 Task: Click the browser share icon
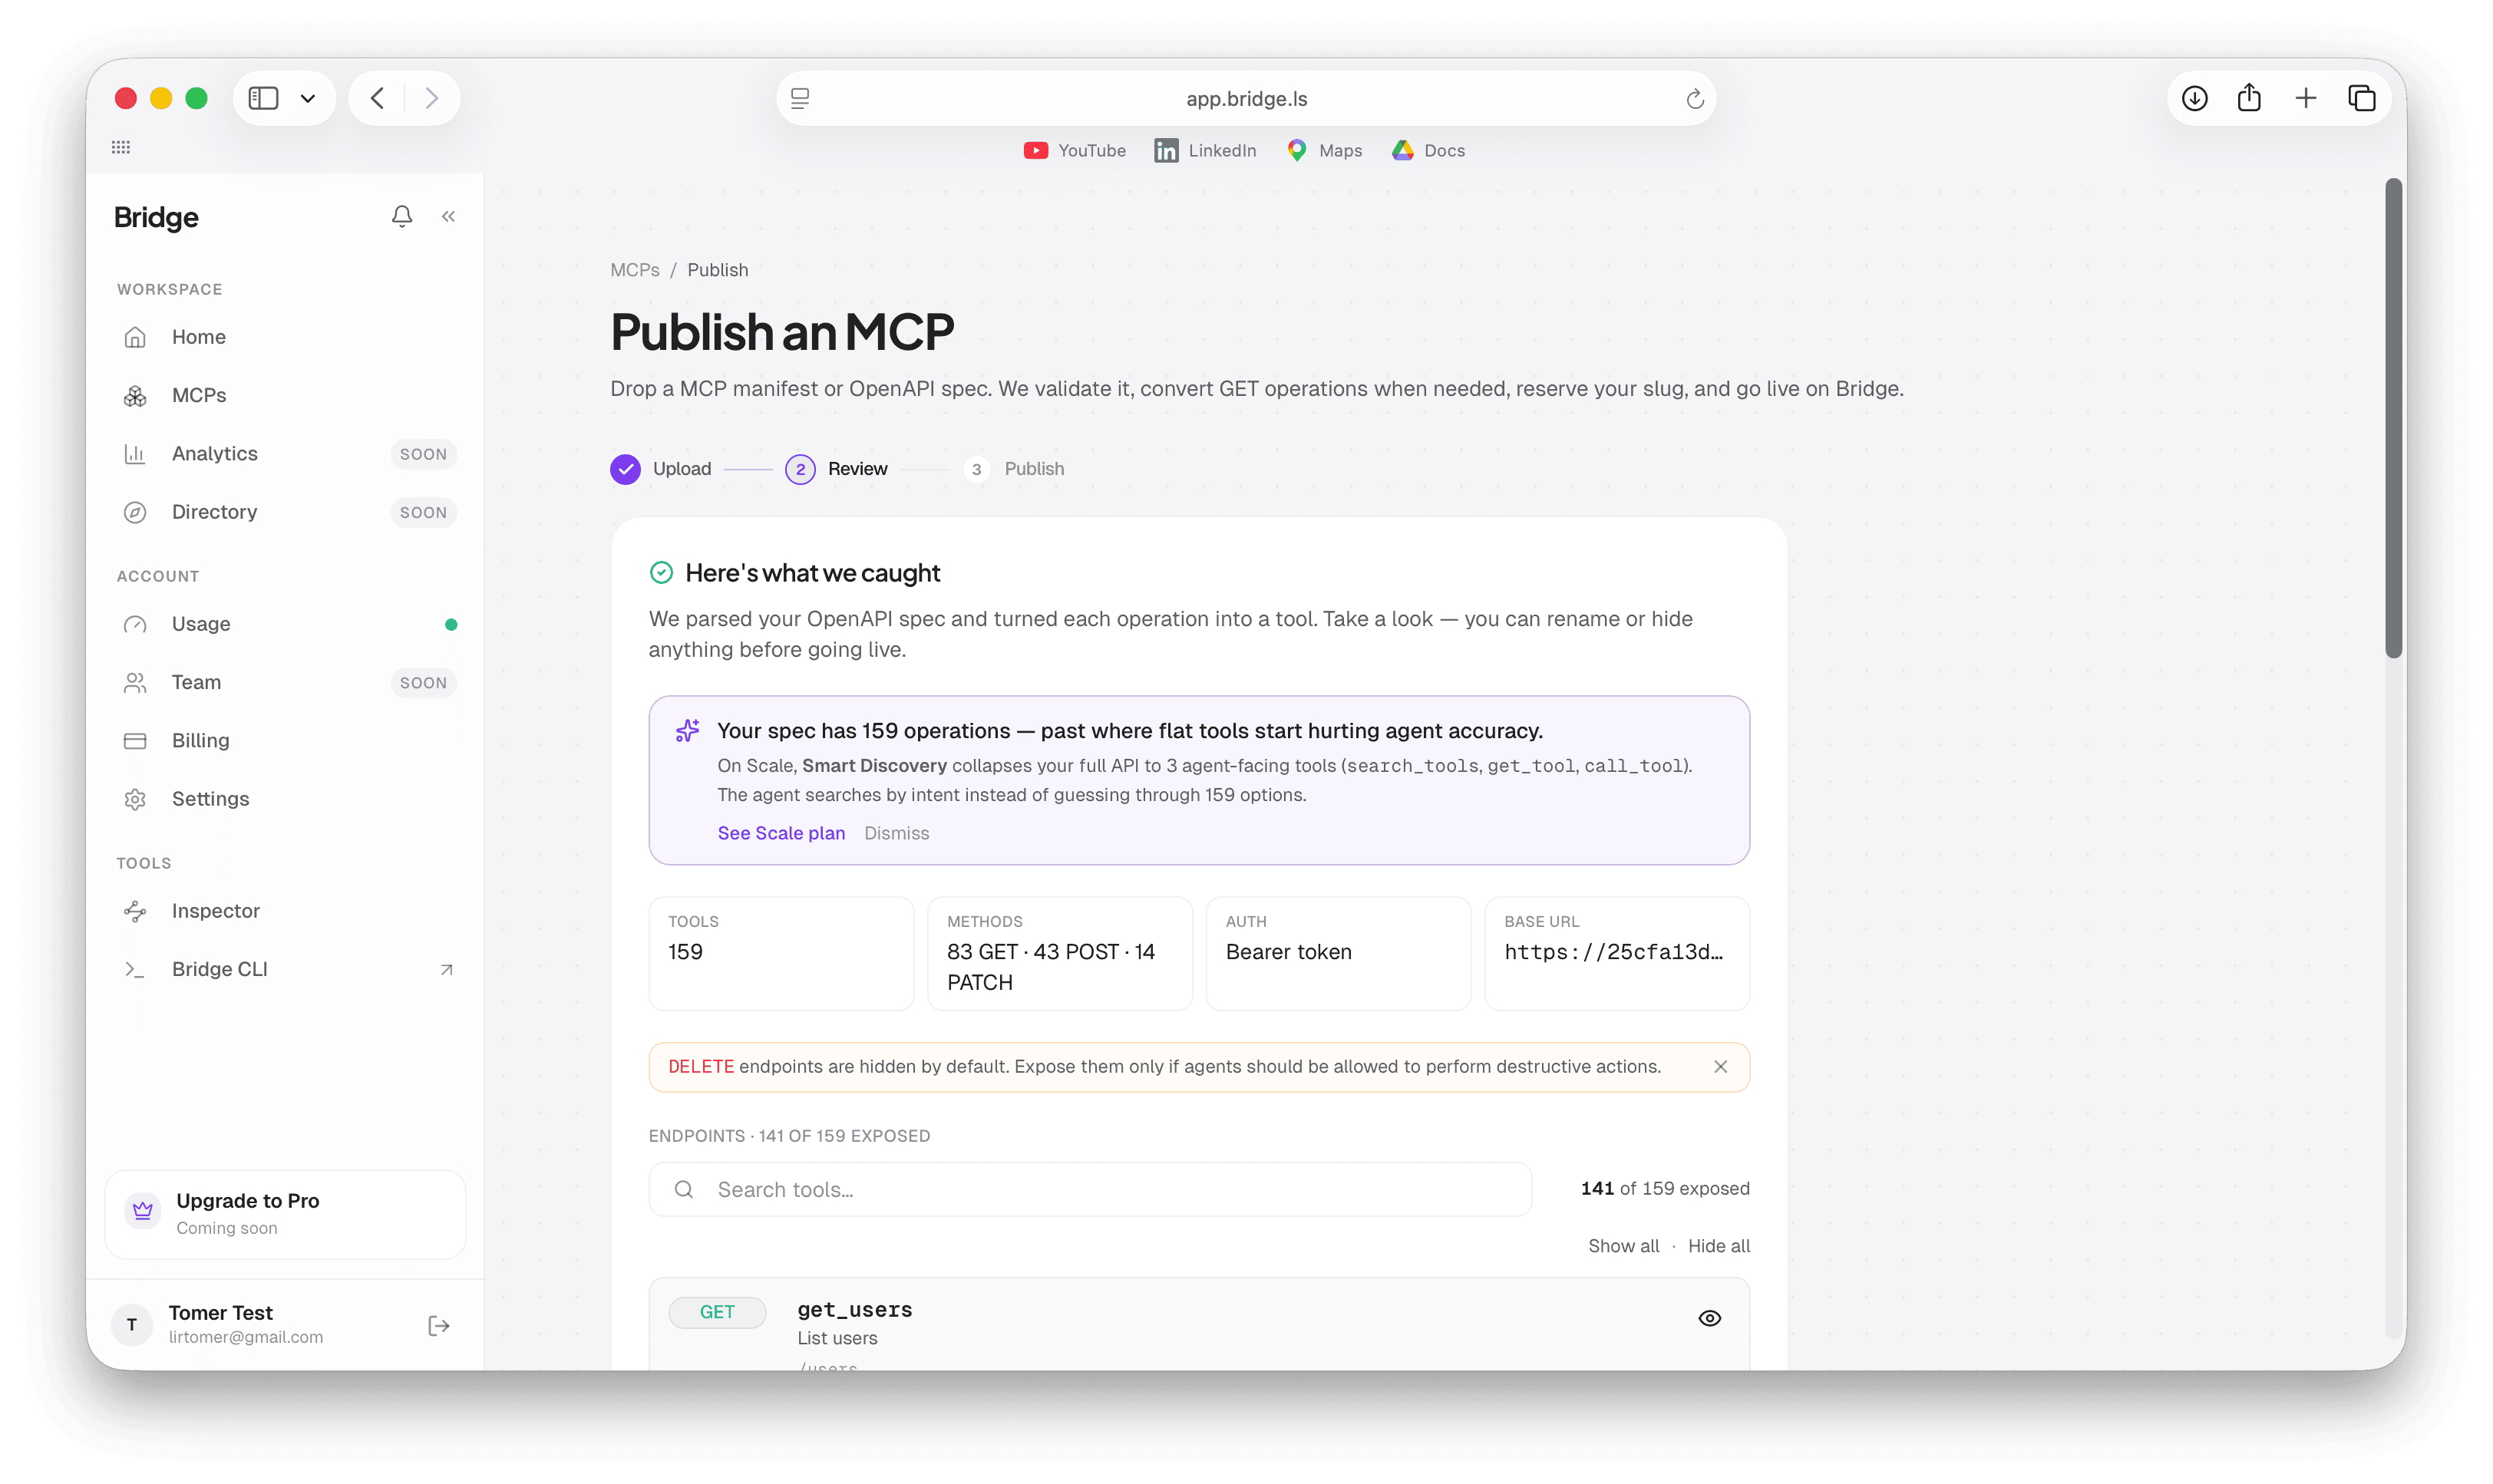click(2250, 97)
